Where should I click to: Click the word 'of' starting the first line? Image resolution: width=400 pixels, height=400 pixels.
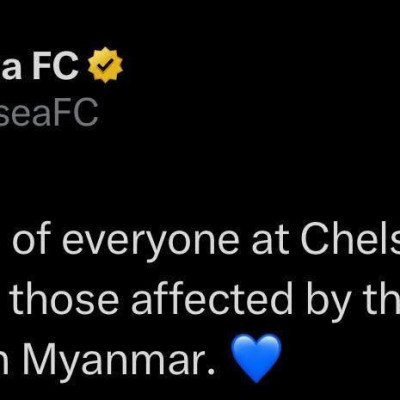coord(33,236)
